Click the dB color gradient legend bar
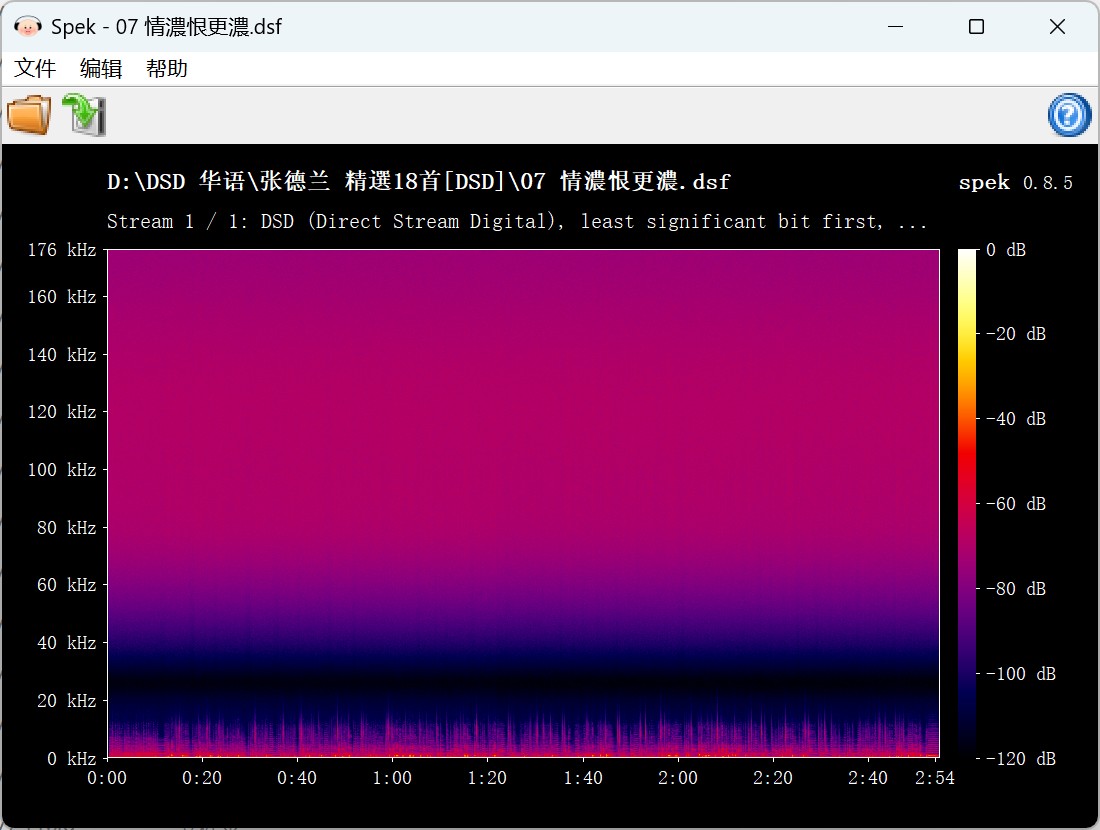The height and width of the screenshot is (830, 1100). [x=967, y=504]
